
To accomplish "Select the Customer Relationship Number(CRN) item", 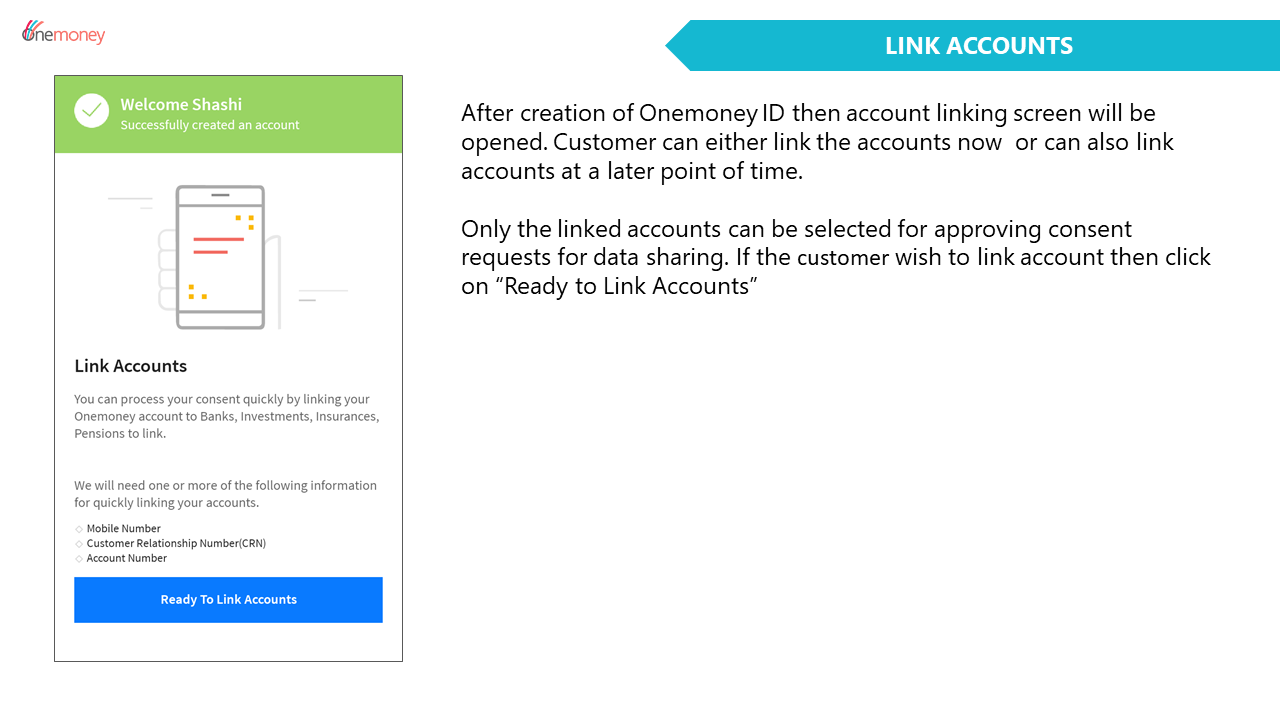I will click(176, 544).
